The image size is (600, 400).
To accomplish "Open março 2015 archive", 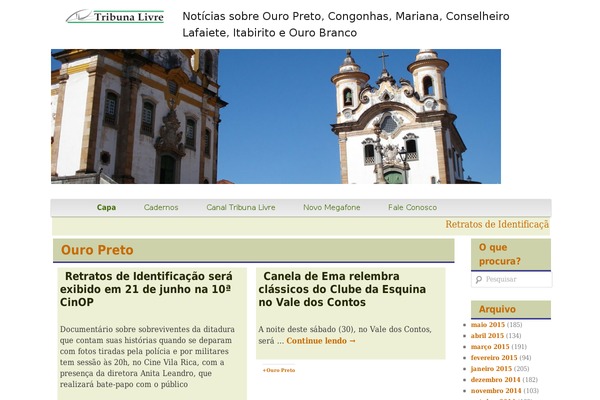I will [x=490, y=347].
